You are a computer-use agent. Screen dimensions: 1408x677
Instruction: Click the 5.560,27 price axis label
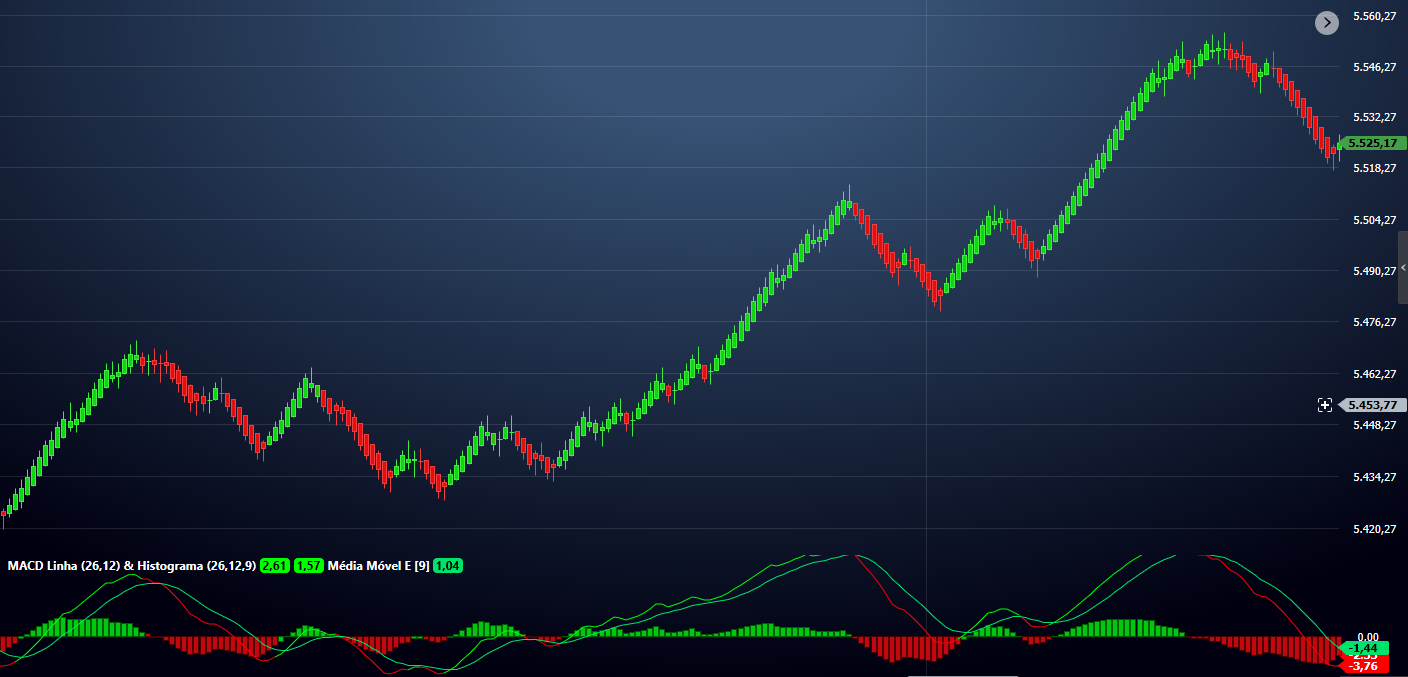pyautogui.click(x=1374, y=16)
